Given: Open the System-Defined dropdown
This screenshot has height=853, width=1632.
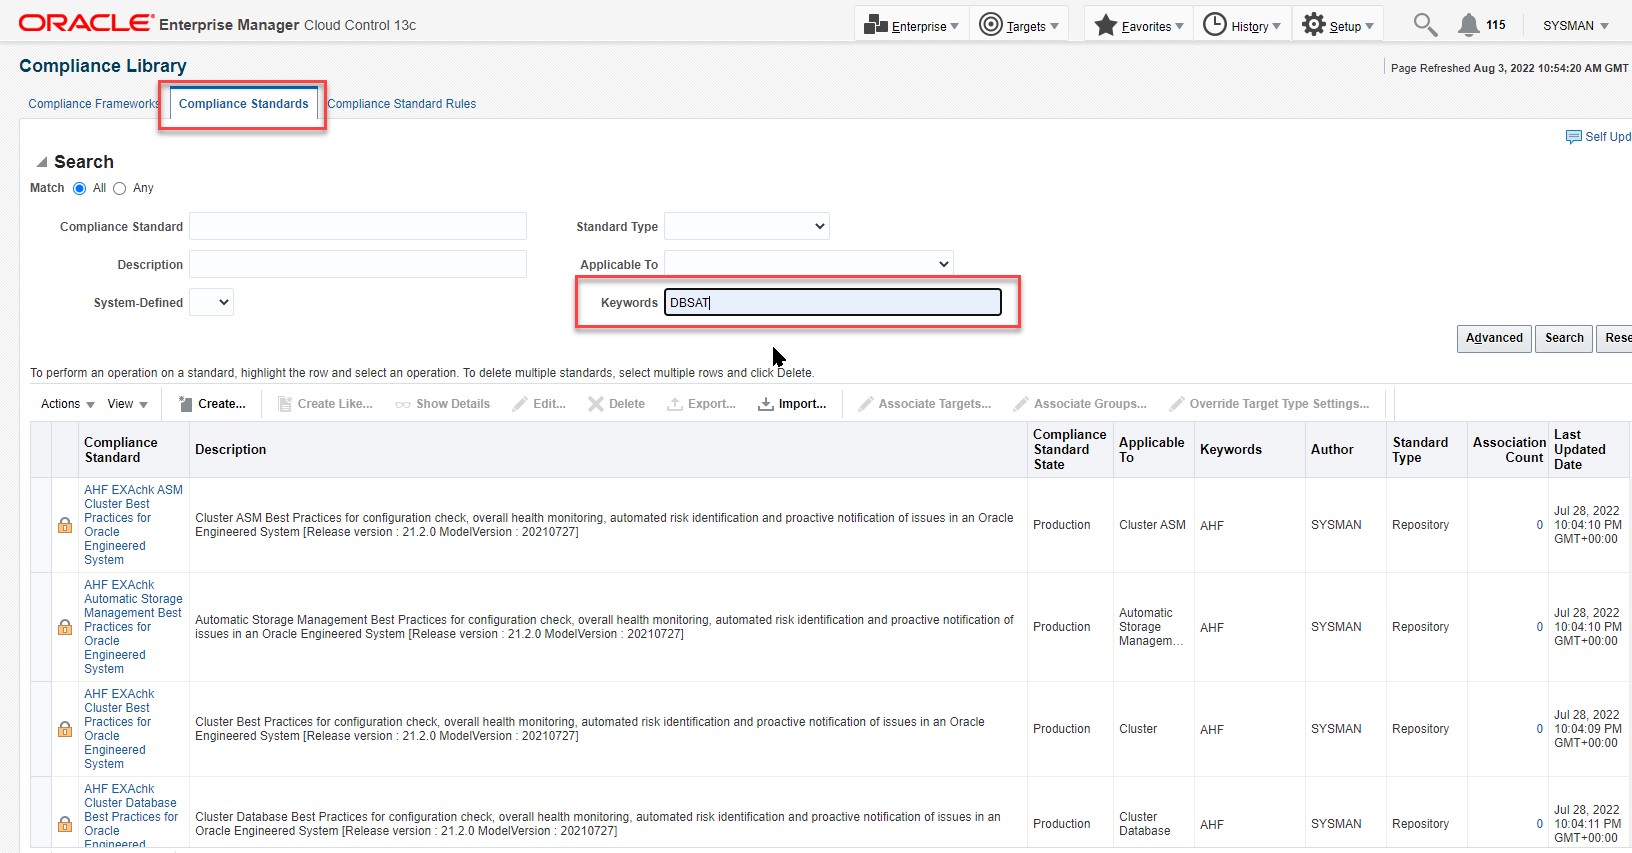Looking at the screenshot, I should tap(211, 302).
